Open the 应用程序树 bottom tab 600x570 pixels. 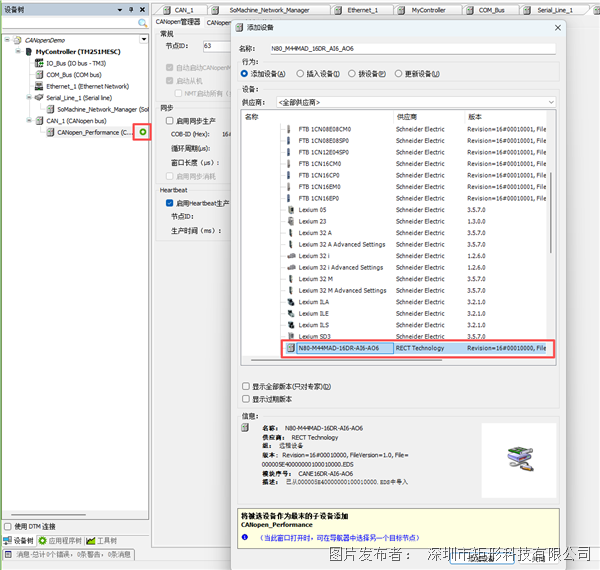pos(60,540)
